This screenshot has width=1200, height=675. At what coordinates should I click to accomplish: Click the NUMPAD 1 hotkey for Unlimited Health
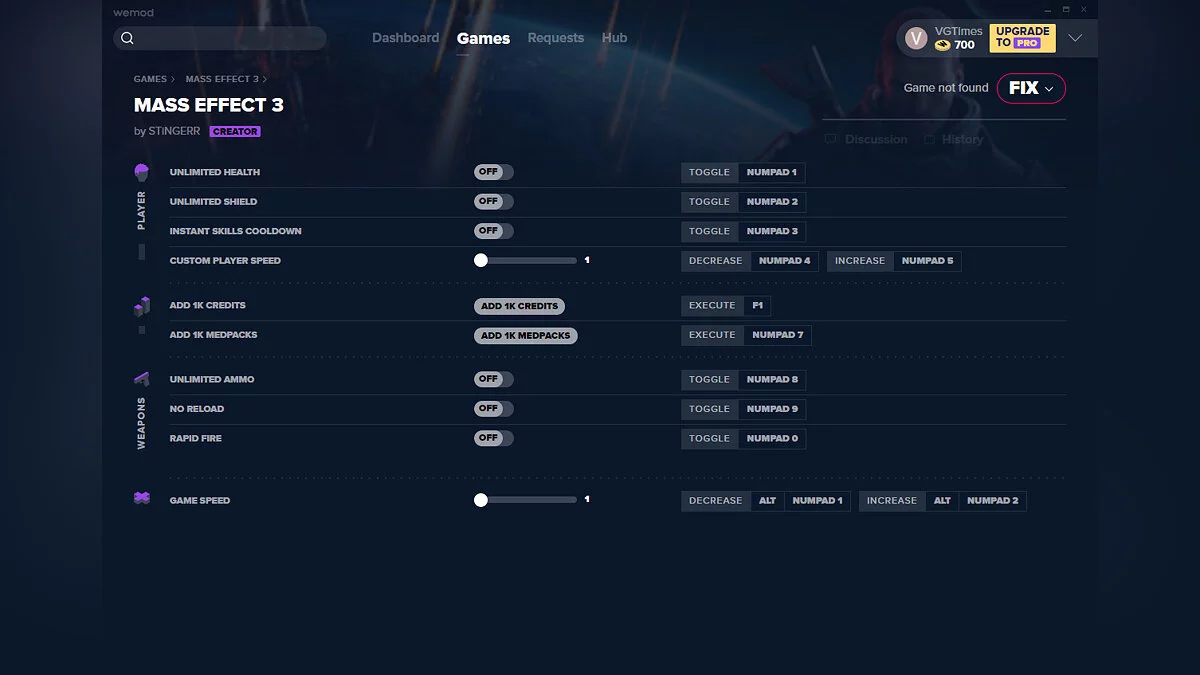[x=771, y=172]
